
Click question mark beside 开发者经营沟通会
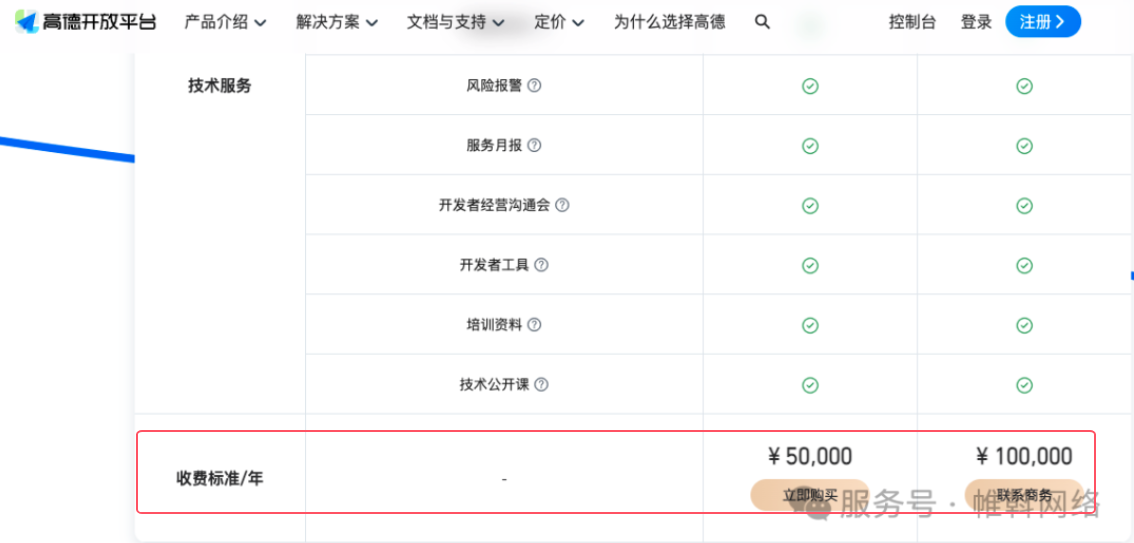tap(562, 205)
